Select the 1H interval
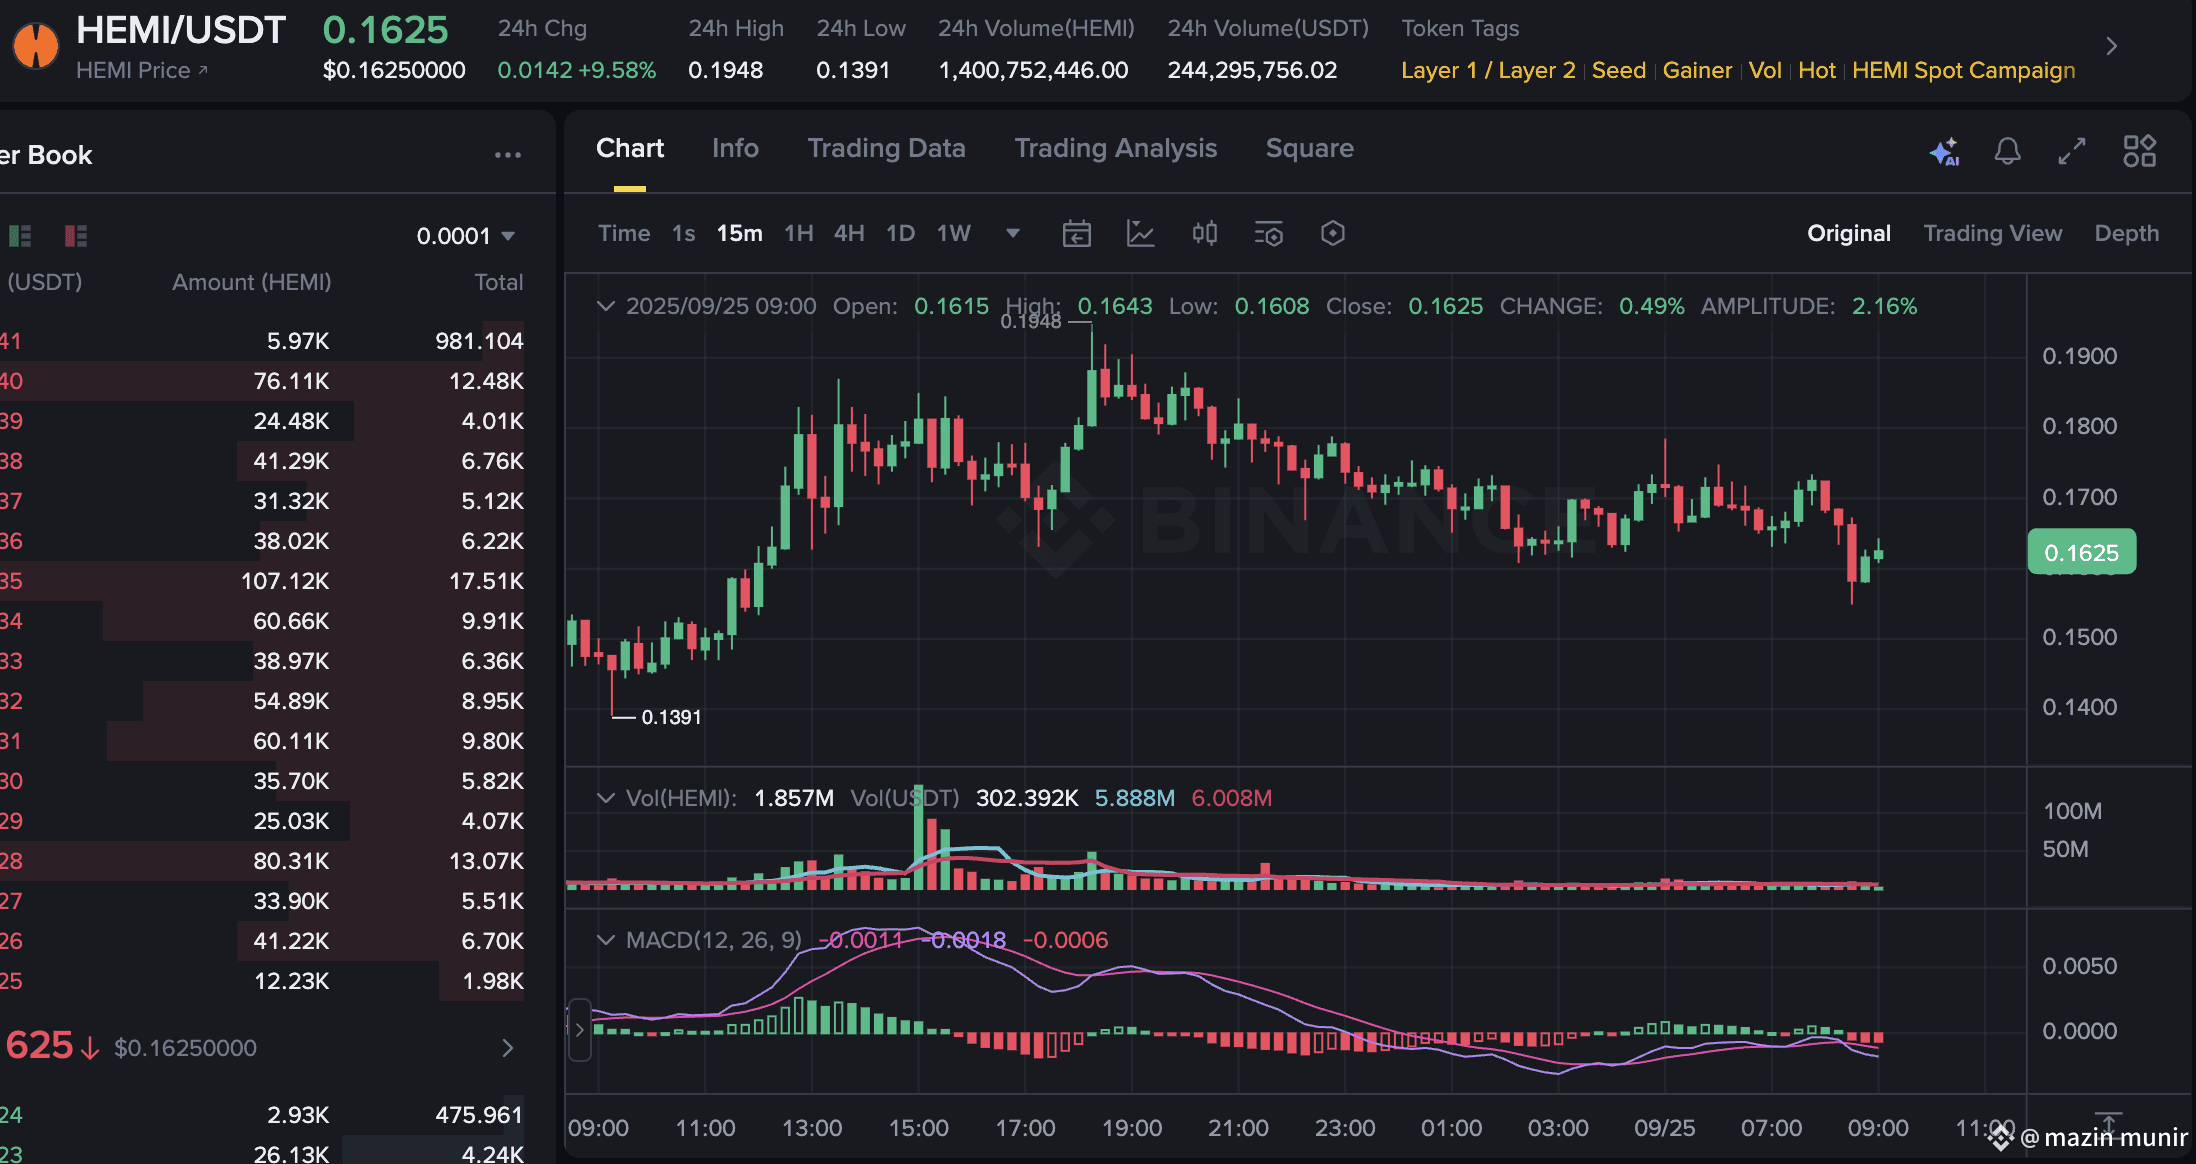 click(x=799, y=234)
